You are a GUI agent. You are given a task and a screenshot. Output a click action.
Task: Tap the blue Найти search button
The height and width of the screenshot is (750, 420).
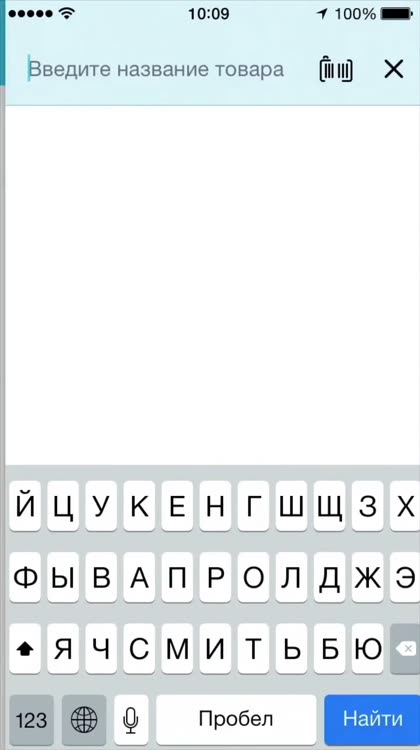tap(372, 719)
